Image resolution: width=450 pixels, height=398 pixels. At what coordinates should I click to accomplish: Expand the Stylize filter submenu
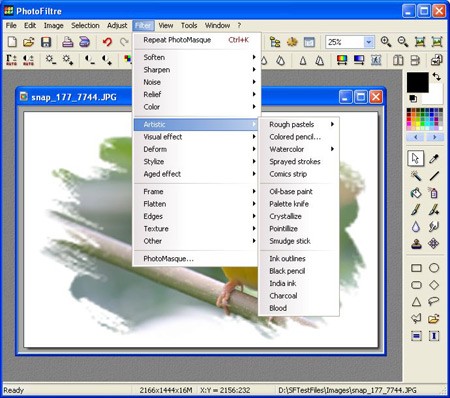pyautogui.click(x=195, y=161)
